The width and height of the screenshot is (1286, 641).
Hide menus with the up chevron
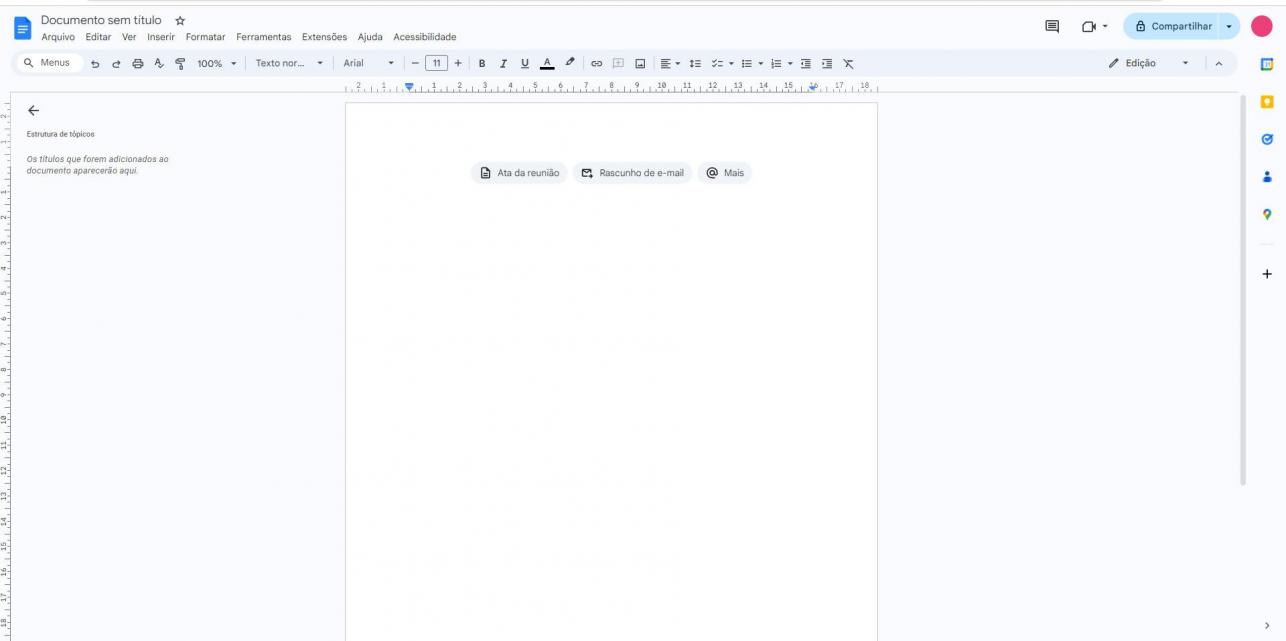click(x=1218, y=63)
